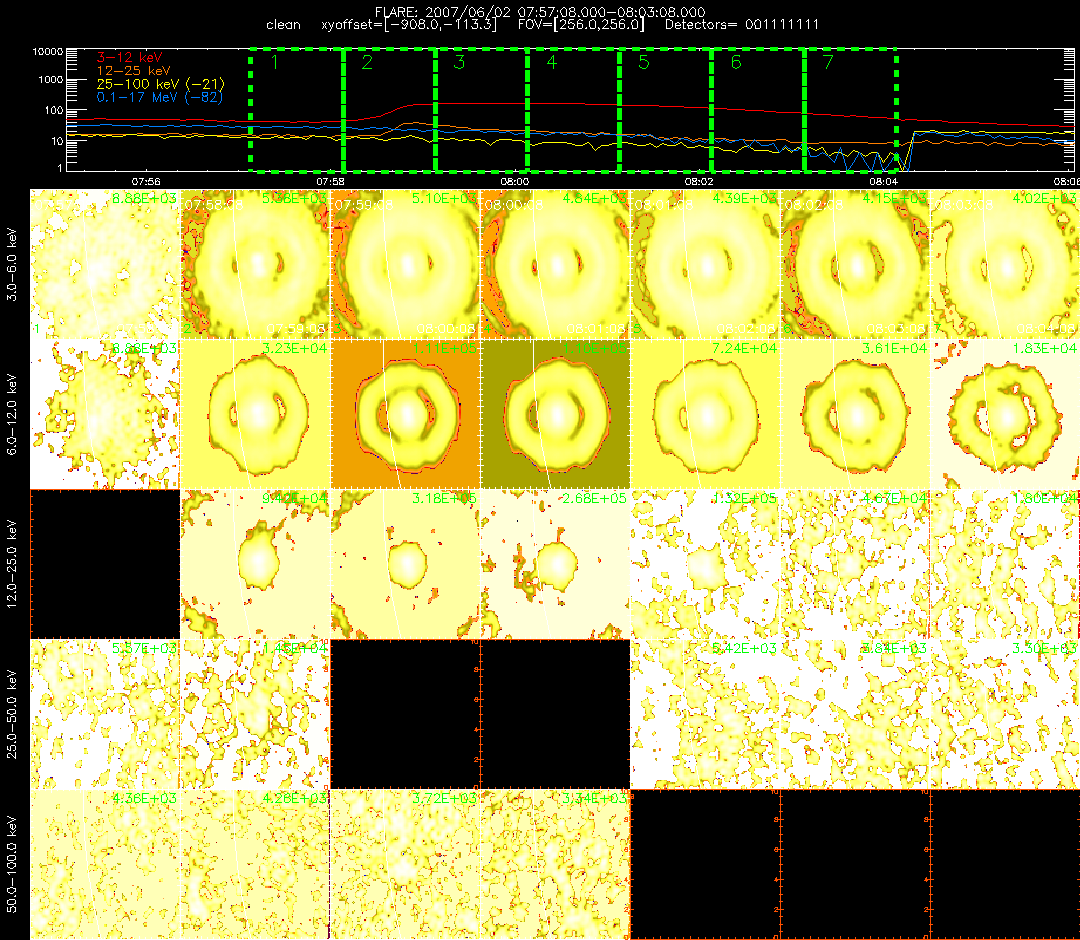The width and height of the screenshot is (1080, 940).
Task: Click the 08:04:08 end time in interval 7 image
Action: 1047,328
